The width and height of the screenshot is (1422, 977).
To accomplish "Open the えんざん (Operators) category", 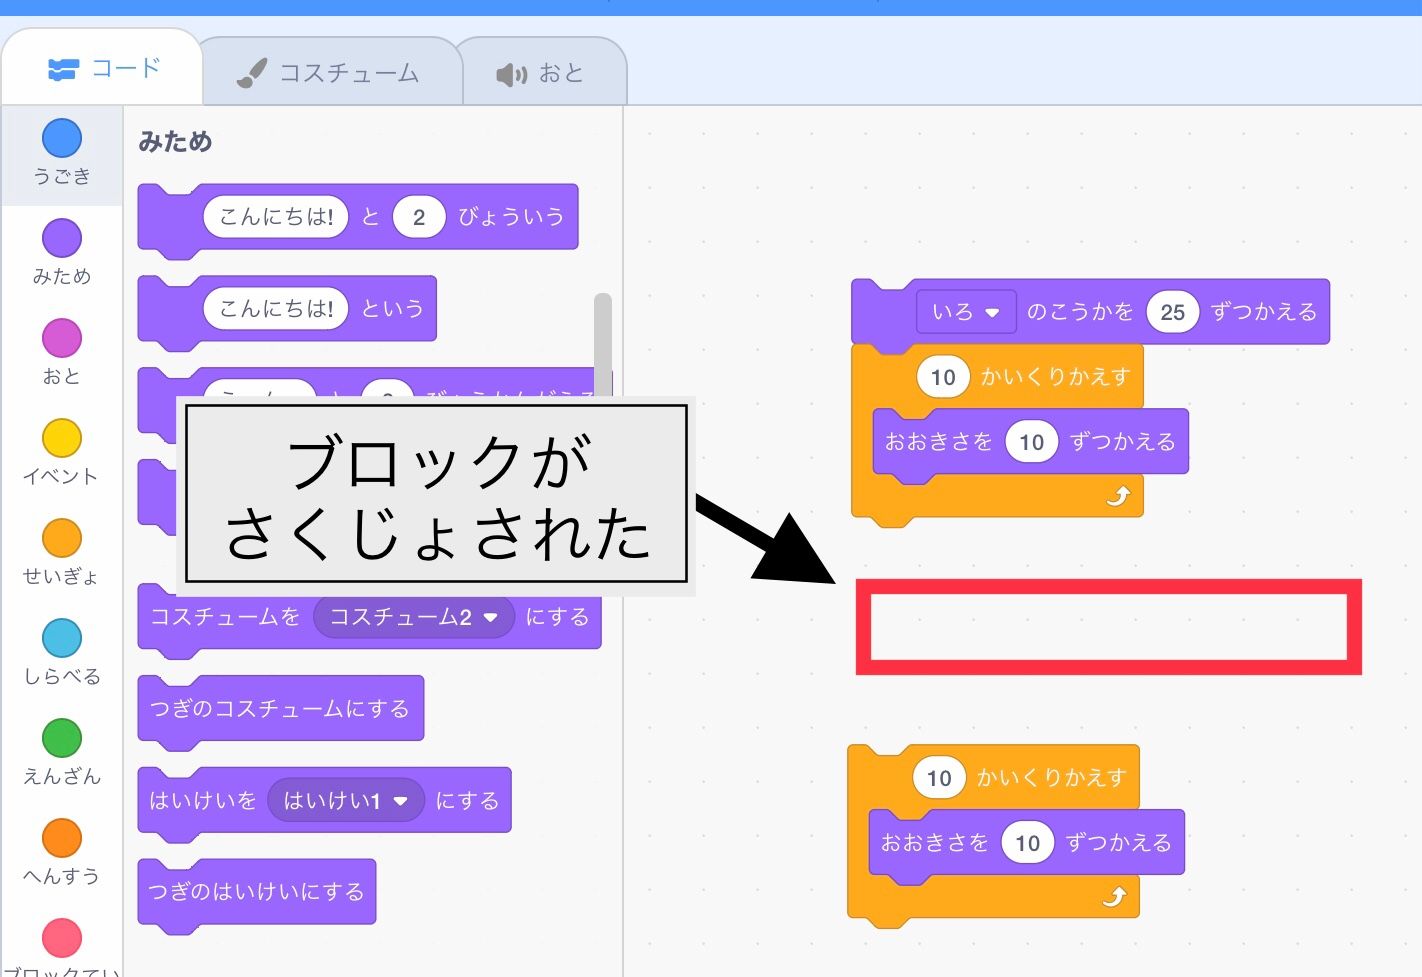I will click(61, 750).
